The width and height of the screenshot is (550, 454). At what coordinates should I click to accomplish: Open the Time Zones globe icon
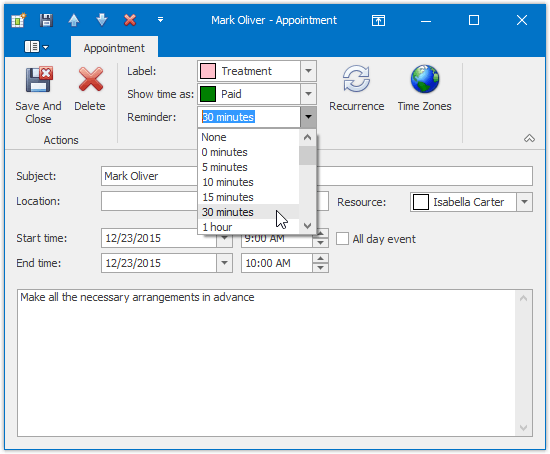click(x=424, y=79)
